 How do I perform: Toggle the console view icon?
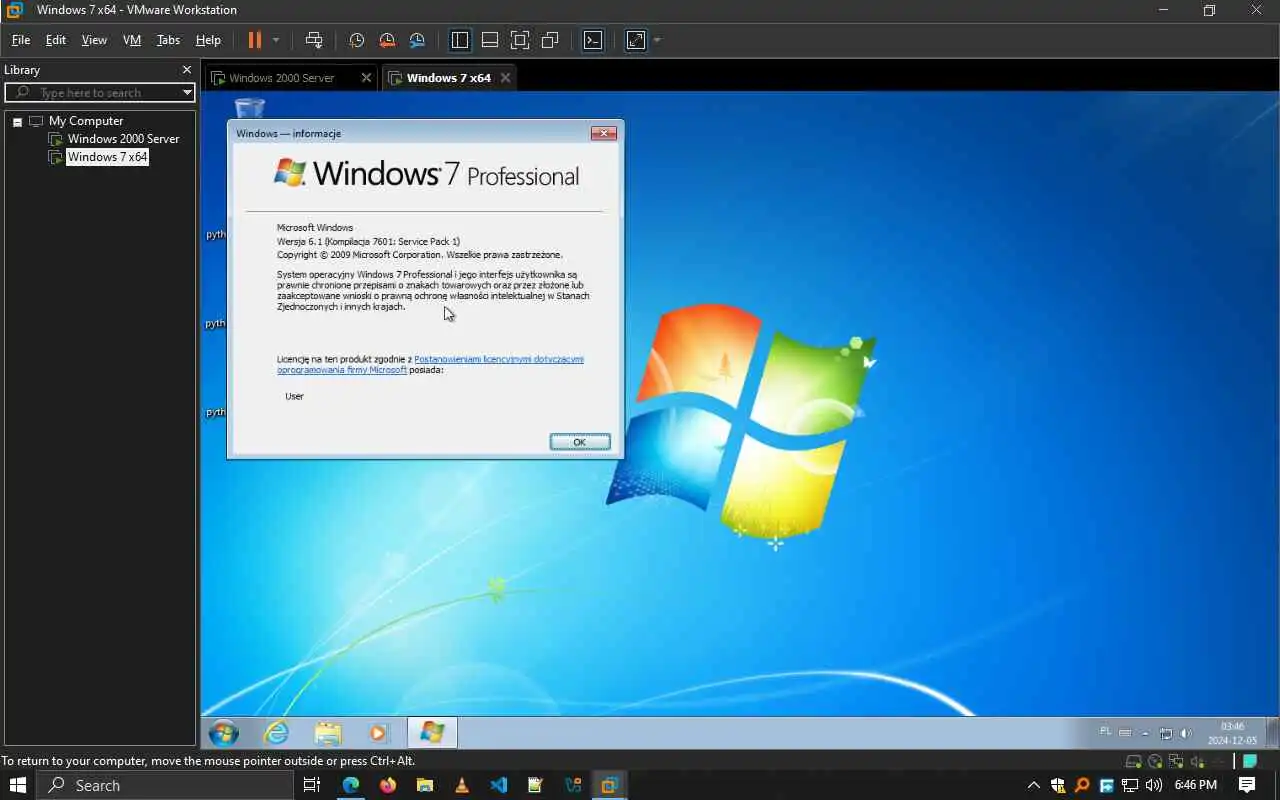[x=593, y=40]
